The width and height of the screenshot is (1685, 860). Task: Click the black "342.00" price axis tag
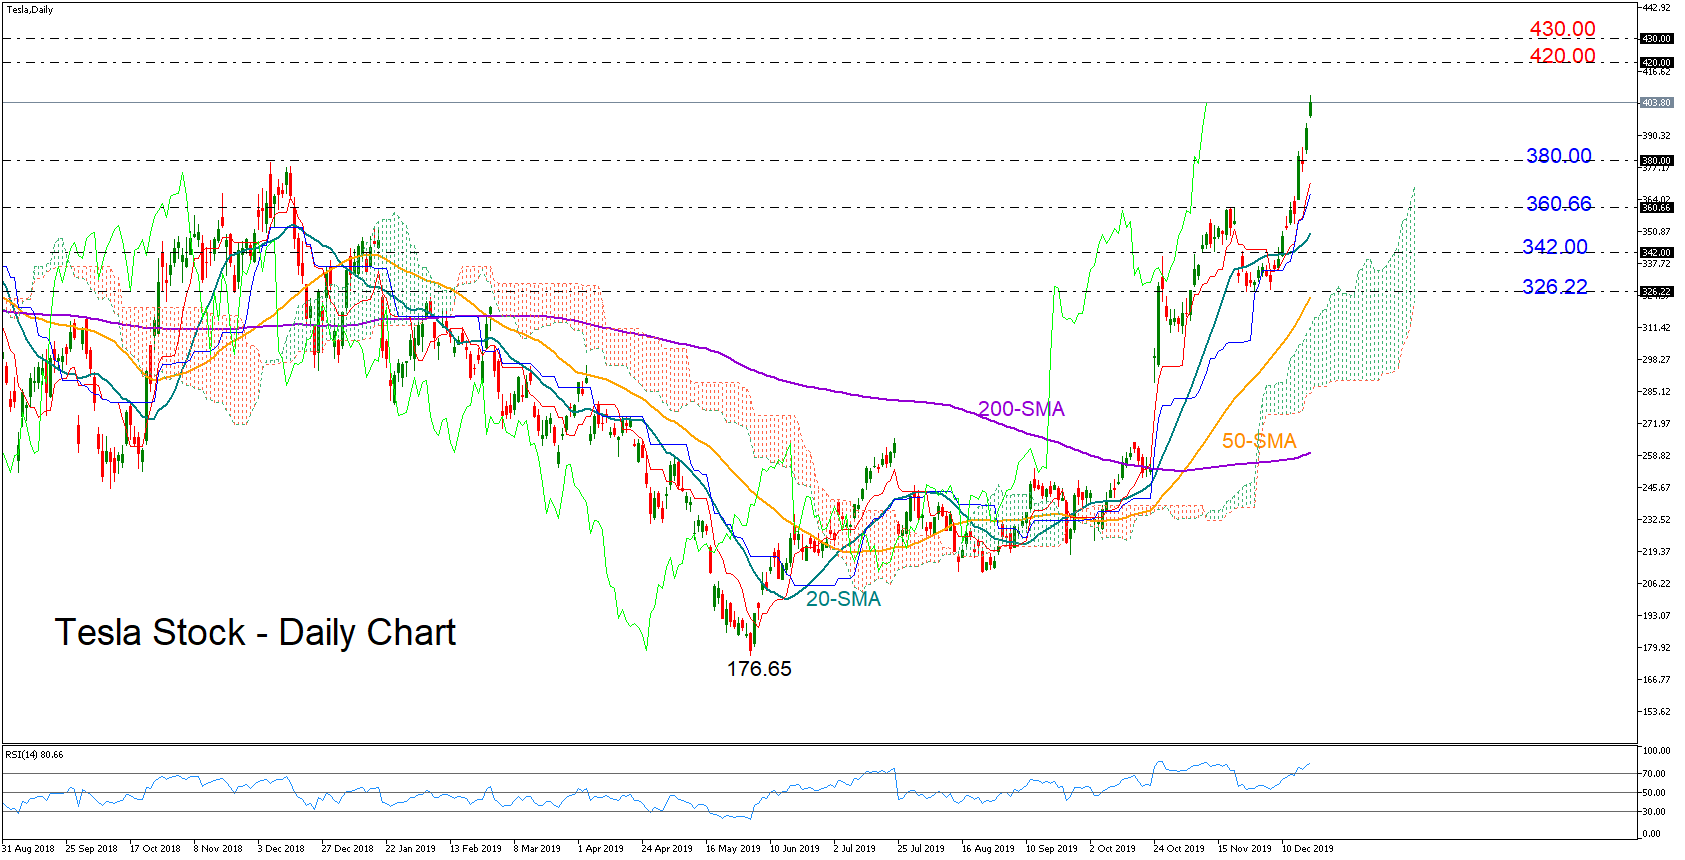(1656, 253)
